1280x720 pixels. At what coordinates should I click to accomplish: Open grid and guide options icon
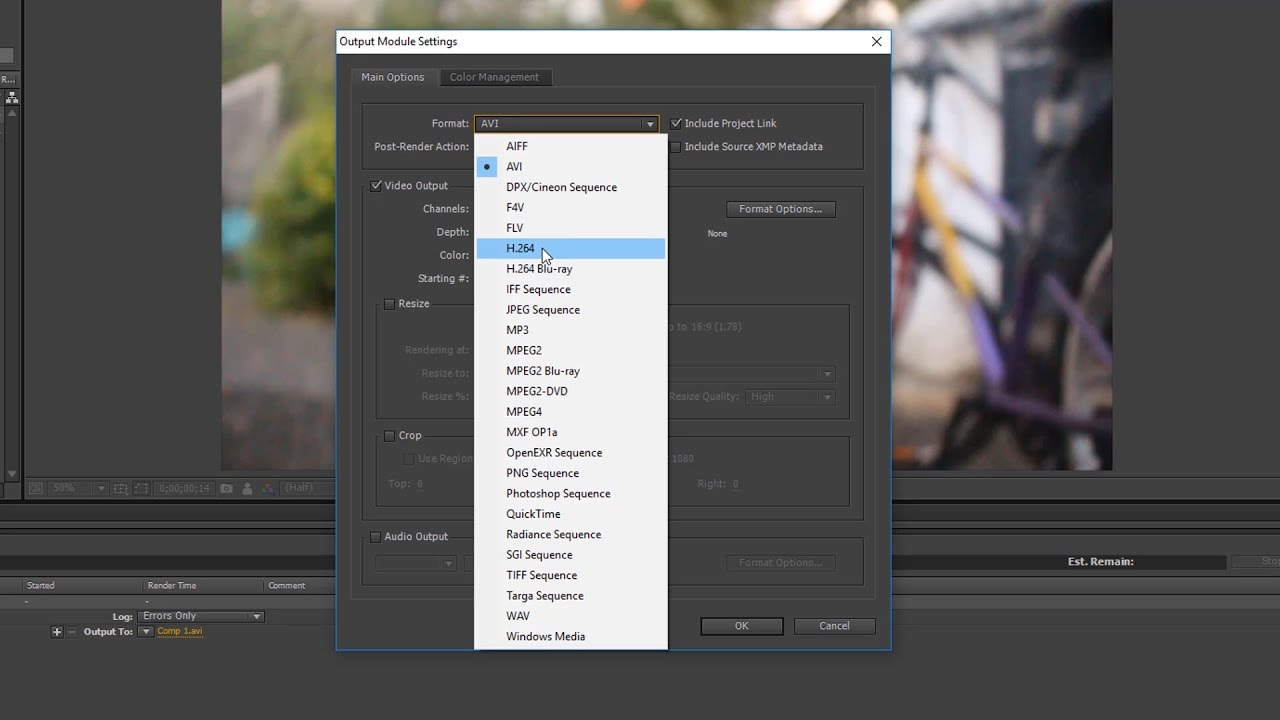[121, 488]
